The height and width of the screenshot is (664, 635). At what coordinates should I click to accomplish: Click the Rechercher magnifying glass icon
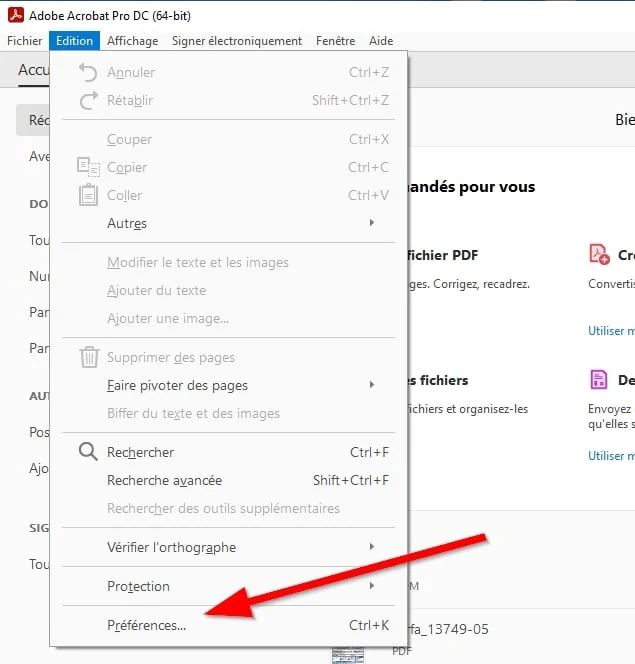click(89, 452)
